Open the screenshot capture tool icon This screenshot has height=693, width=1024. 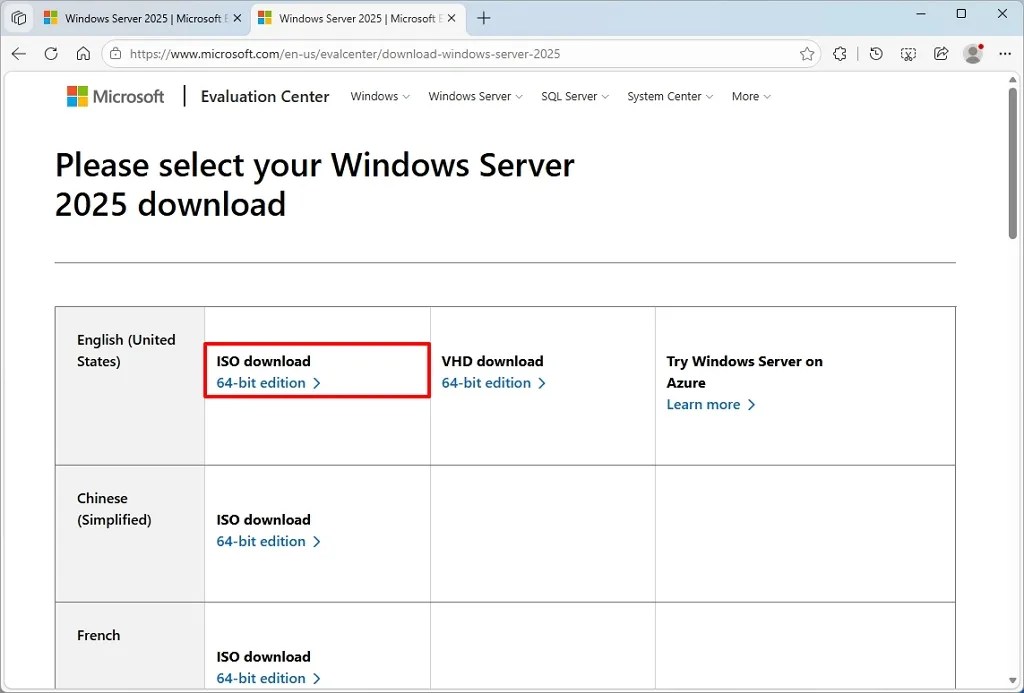point(908,54)
